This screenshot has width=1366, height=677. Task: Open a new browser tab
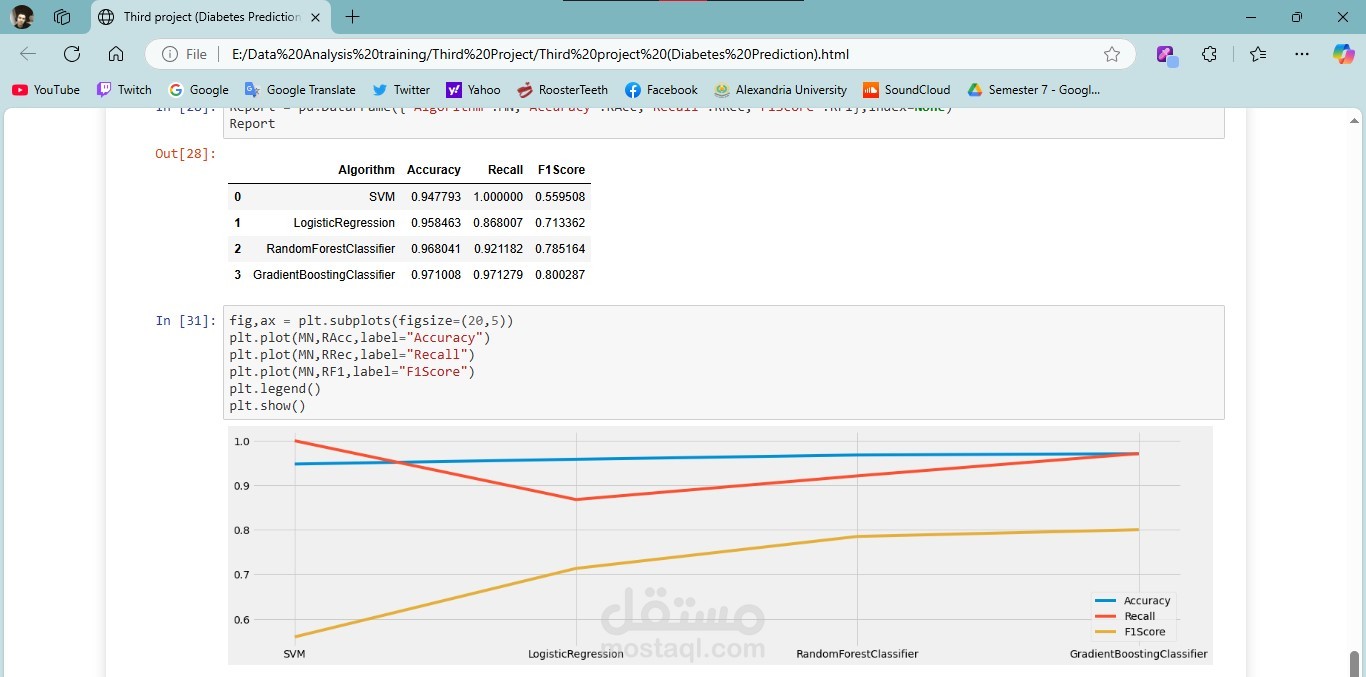pos(352,17)
